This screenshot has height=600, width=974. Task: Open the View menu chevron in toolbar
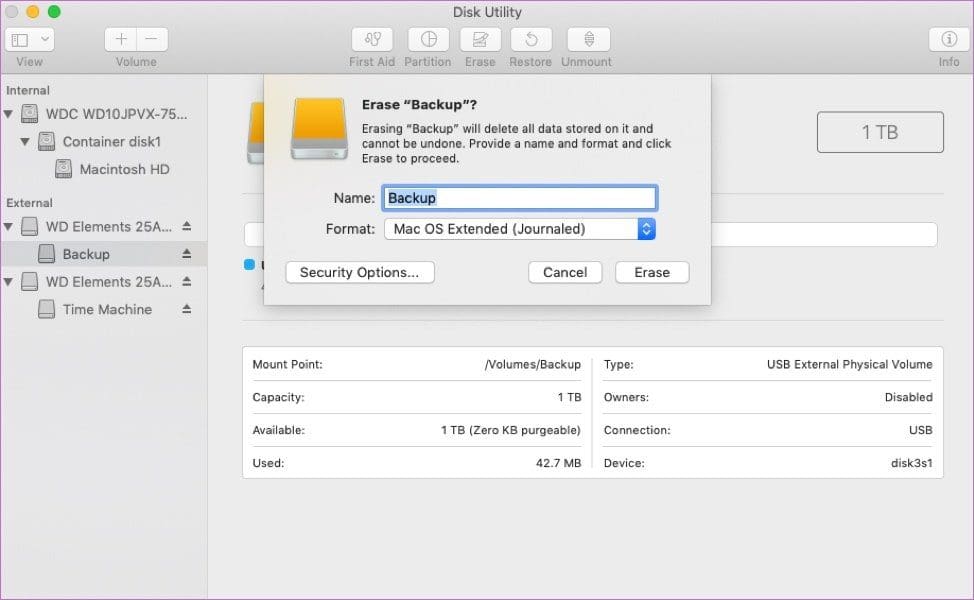[x=45, y=40]
